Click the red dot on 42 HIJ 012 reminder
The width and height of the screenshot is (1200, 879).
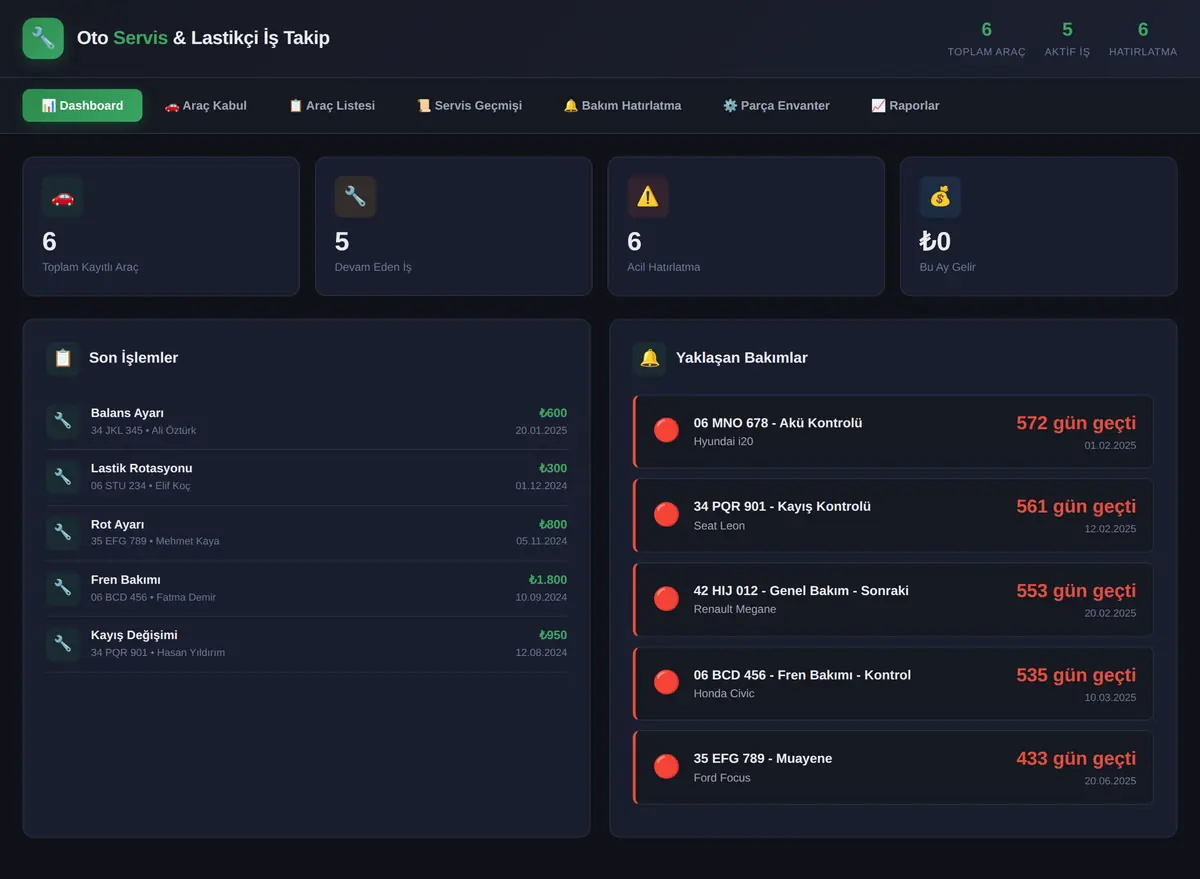(666, 598)
